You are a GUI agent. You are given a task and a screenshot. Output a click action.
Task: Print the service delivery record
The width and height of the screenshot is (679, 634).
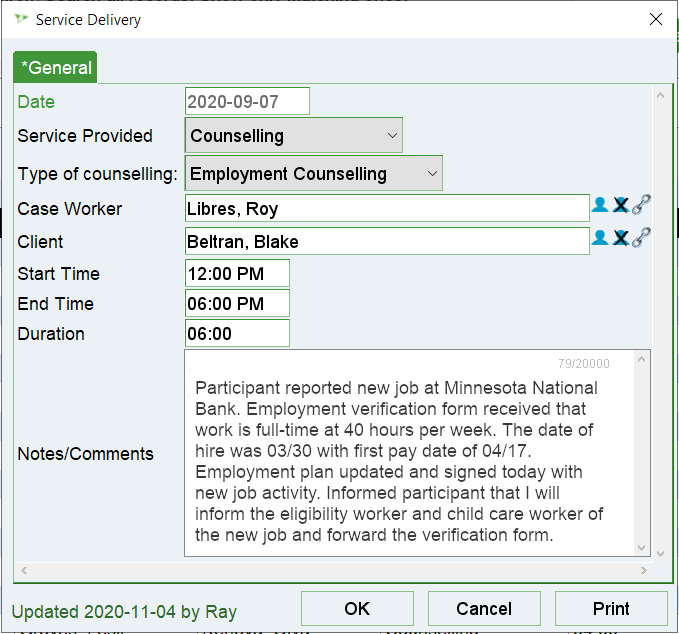pos(610,608)
